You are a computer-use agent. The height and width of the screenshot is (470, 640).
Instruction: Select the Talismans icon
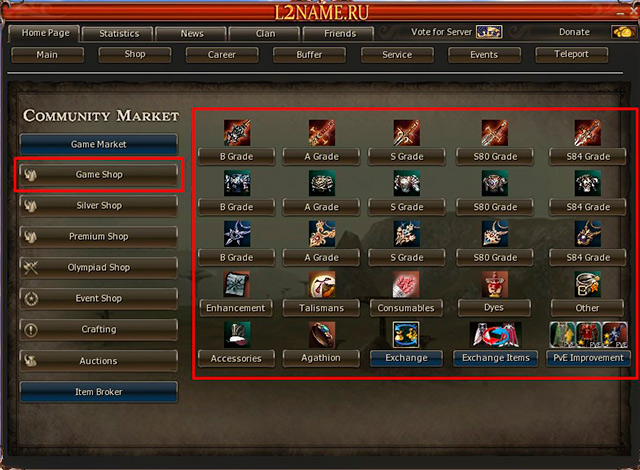pyautogui.click(x=322, y=284)
